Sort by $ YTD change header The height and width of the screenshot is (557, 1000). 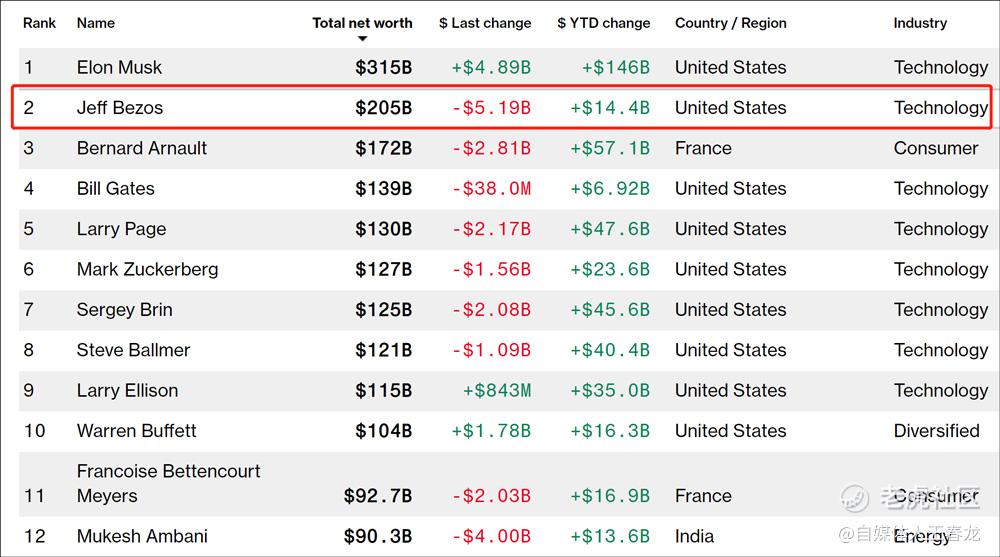pos(603,22)
